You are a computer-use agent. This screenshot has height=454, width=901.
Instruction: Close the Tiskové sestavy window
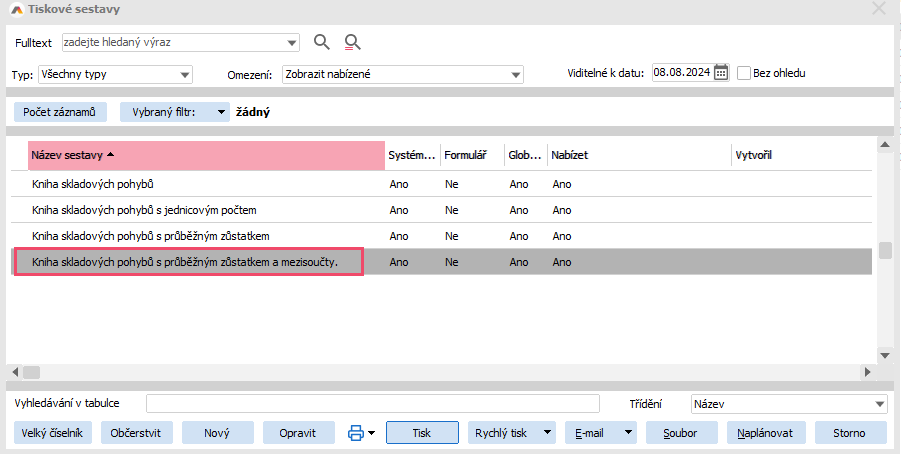879,9
